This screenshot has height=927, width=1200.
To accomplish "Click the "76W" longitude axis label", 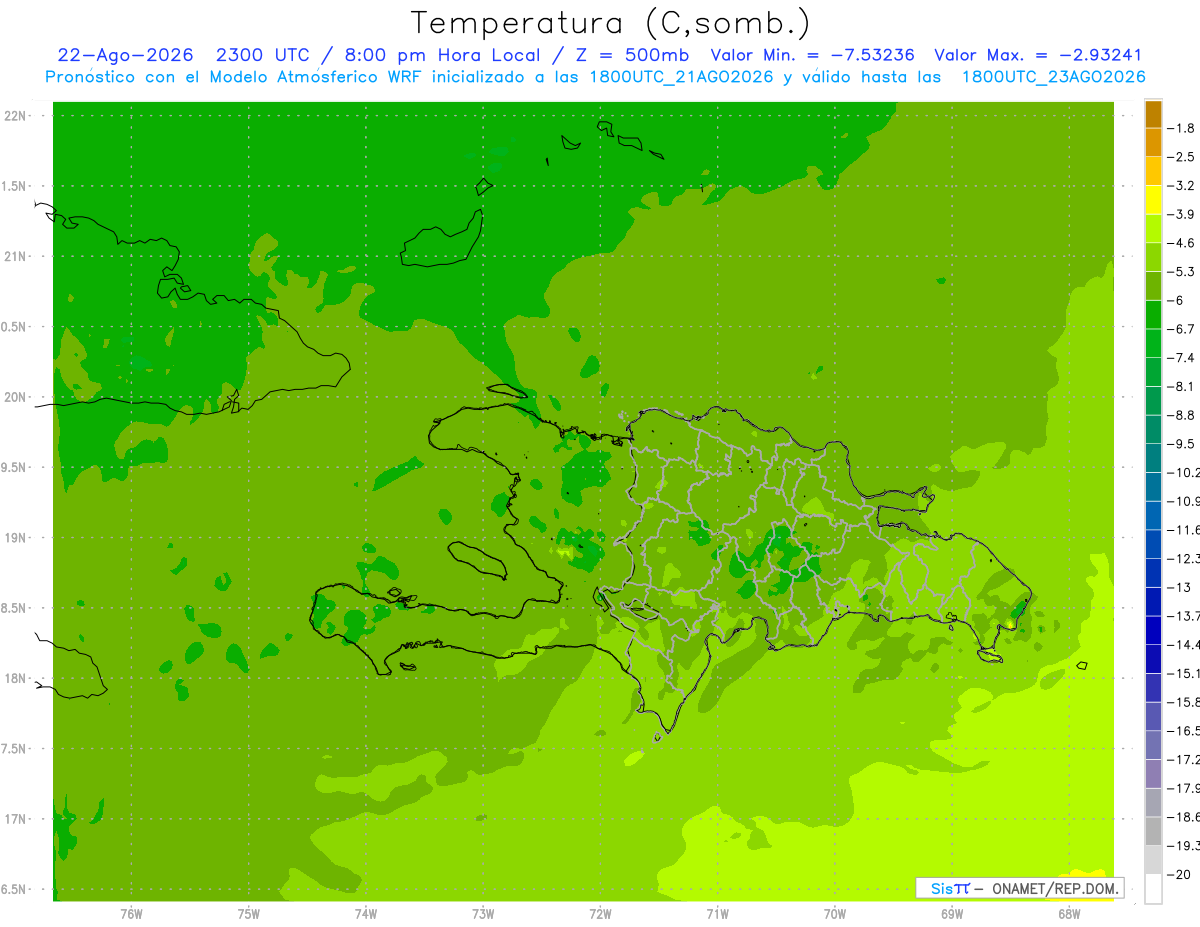I will pyautogui.click(x=131, y=913).
